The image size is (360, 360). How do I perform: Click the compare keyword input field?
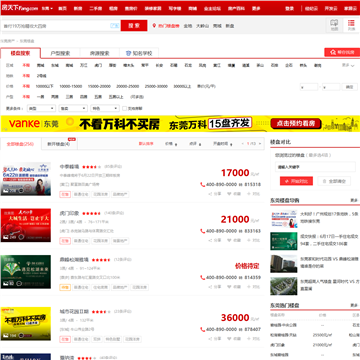(x=316, y=166)
